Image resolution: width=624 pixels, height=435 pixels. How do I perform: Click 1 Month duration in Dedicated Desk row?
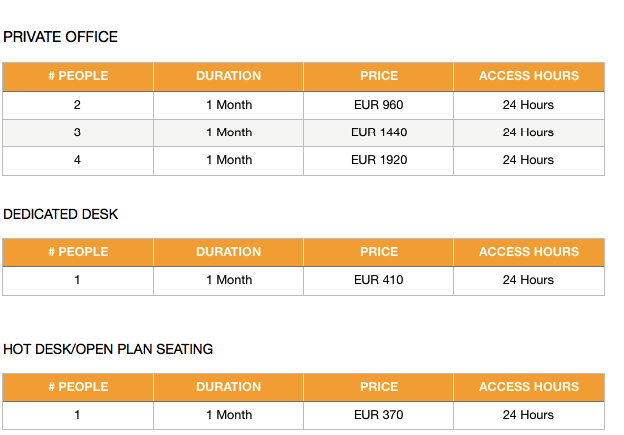tap(229, 280)
